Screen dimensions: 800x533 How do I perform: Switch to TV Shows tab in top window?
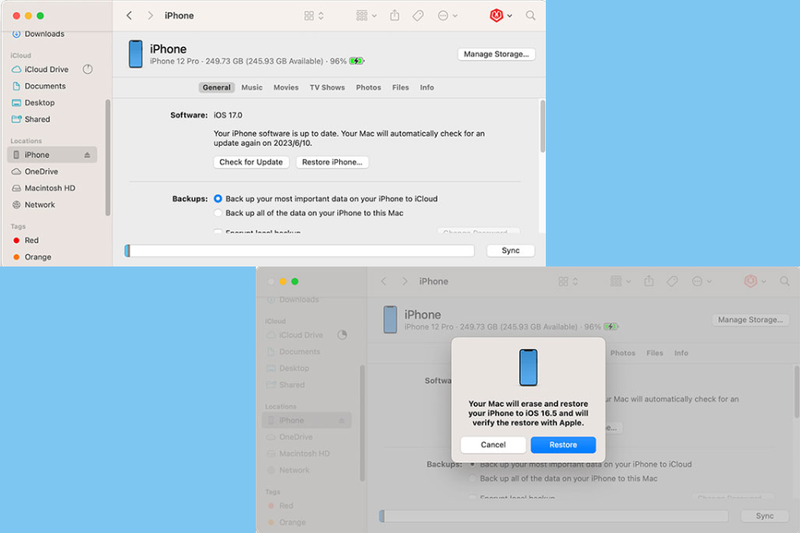coord(327,87)
